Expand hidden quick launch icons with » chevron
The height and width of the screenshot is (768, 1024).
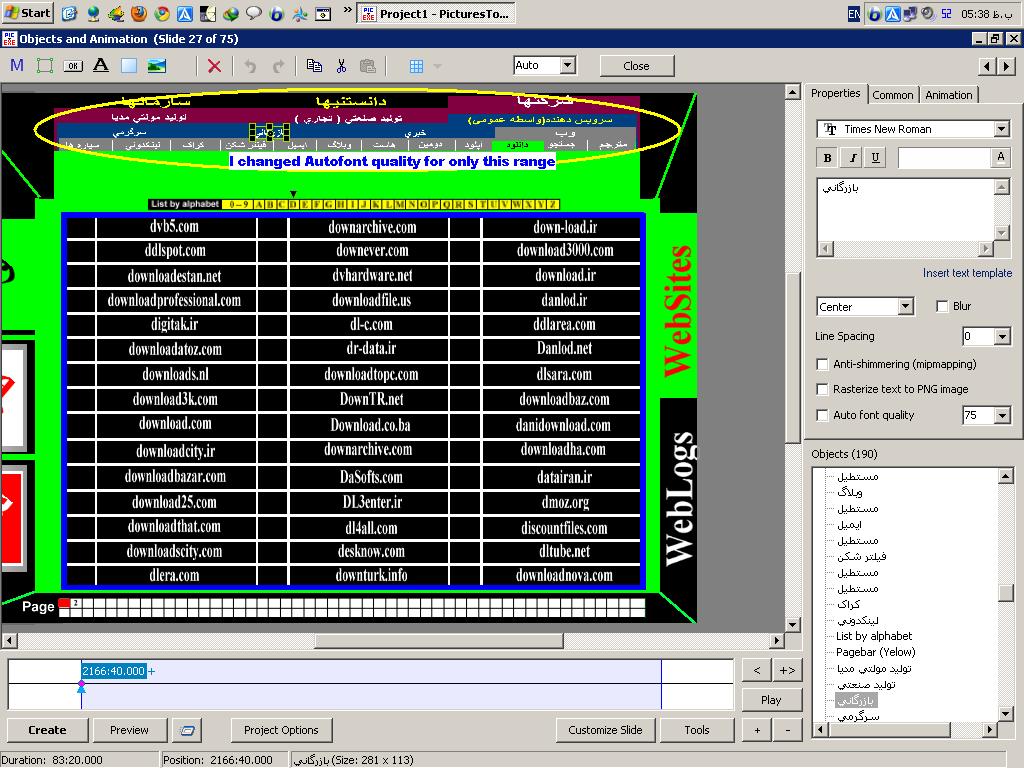pyautogui.click(x=347, y=10)
